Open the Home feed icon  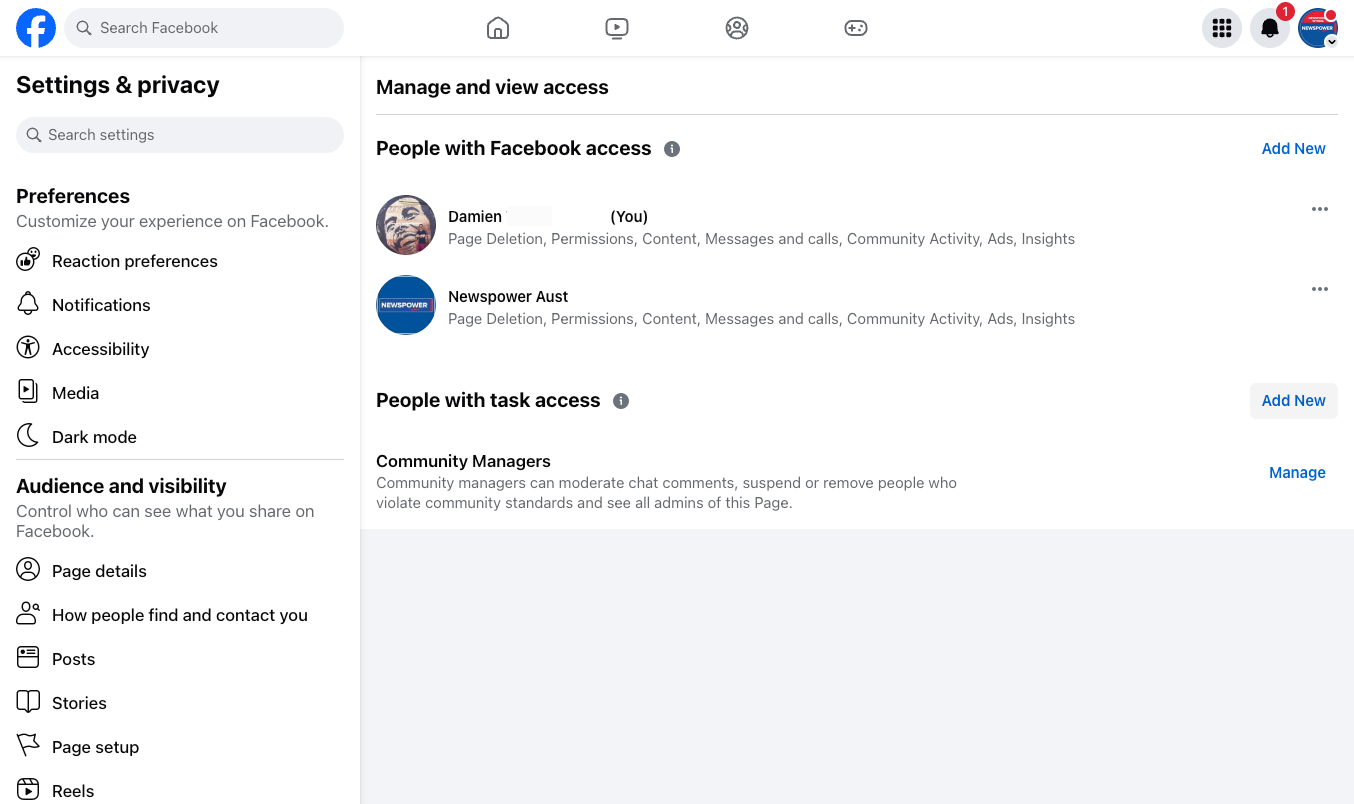pos(498,28)
